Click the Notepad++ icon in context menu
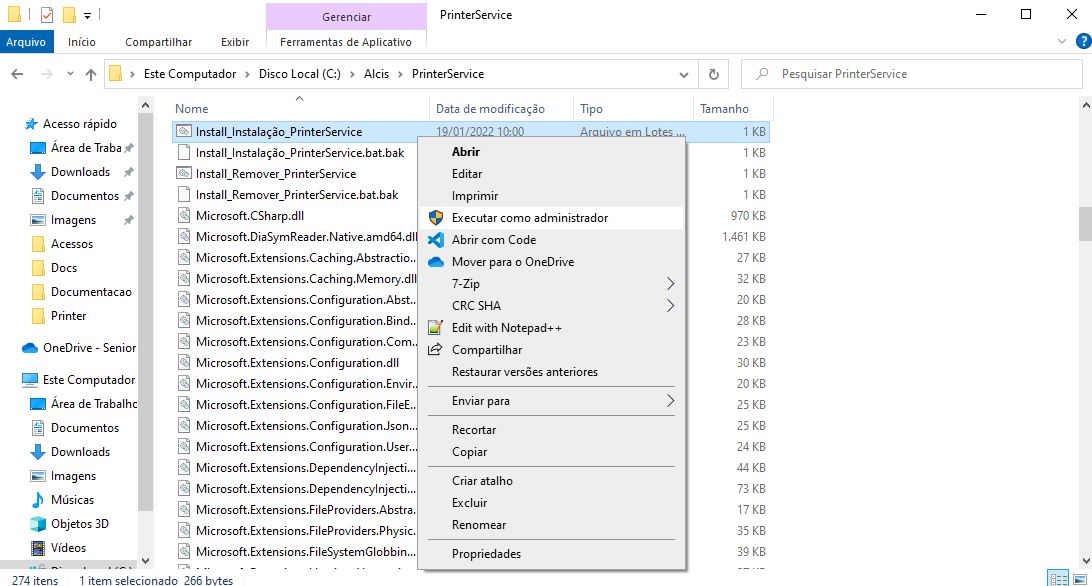This screenshot has width=1092, height=586. [436, 327]
